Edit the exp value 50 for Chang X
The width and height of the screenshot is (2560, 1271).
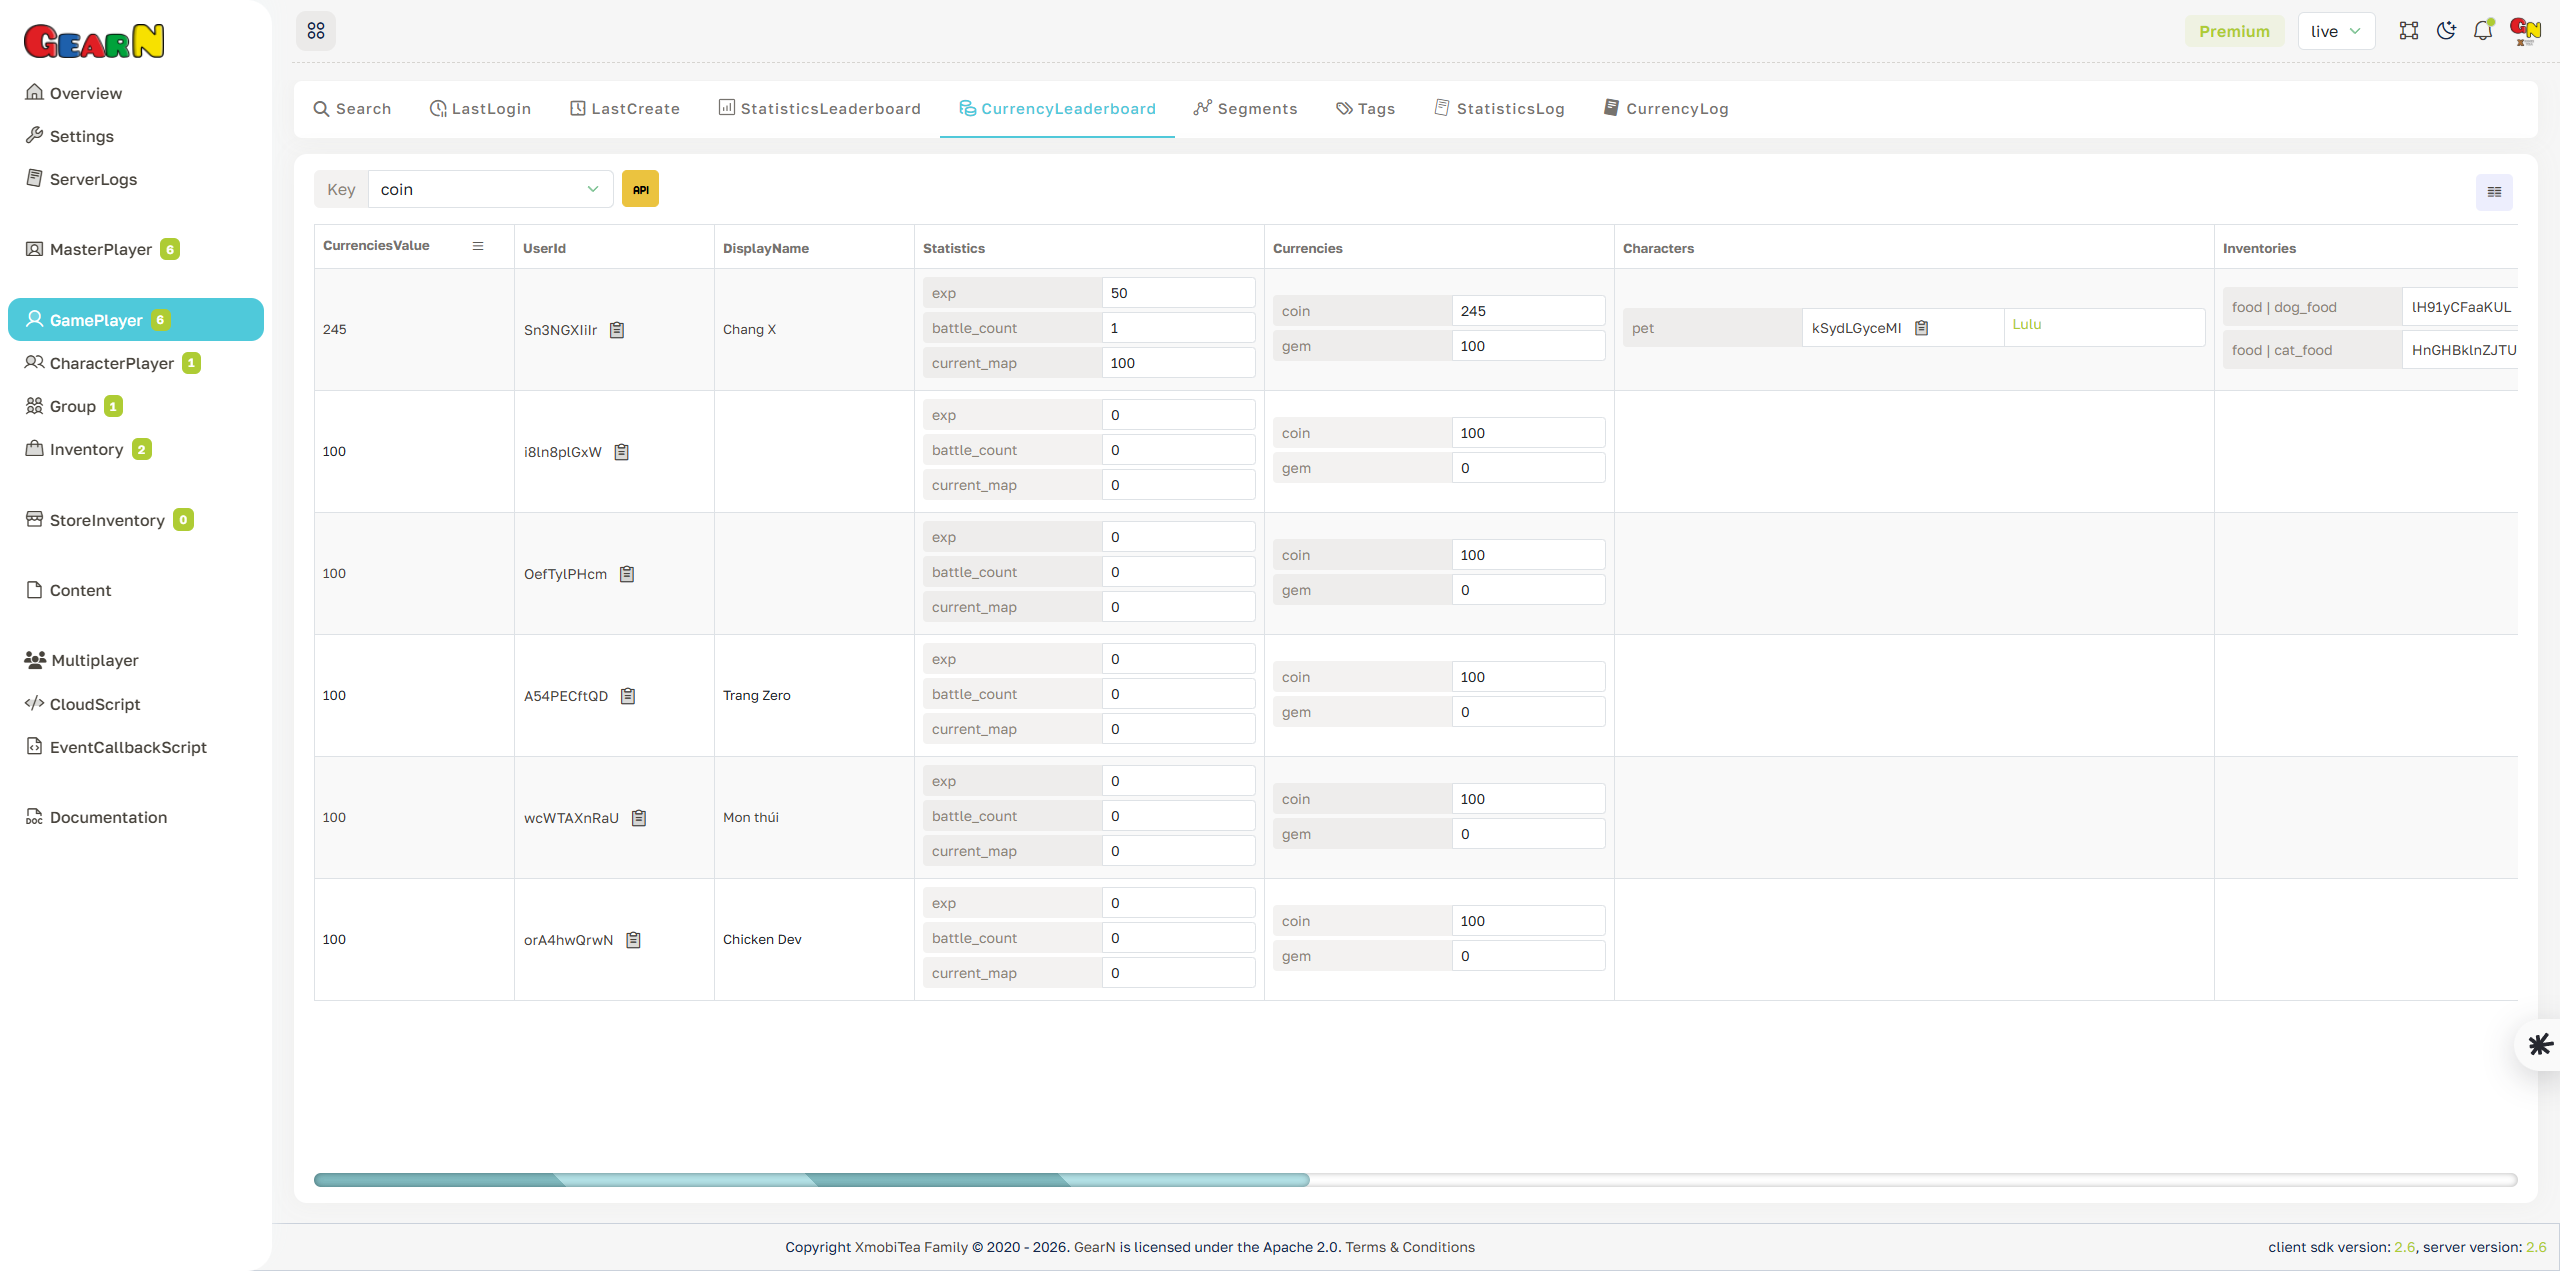(x=1178, y=292)
